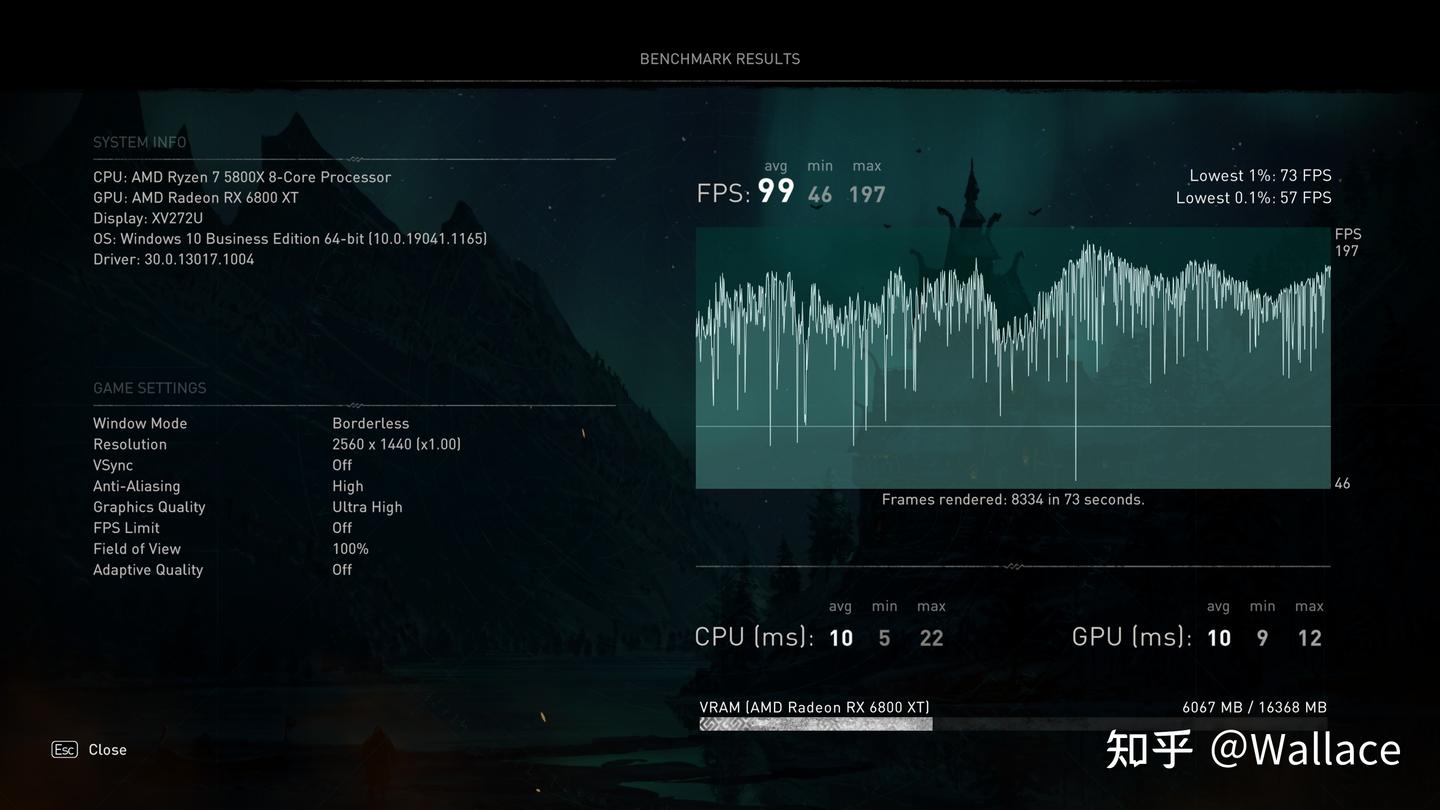The height and width of the screenshot is (810, 1440).
Task: Click inside the FPS graph area
Action: tap(1013, 357)
